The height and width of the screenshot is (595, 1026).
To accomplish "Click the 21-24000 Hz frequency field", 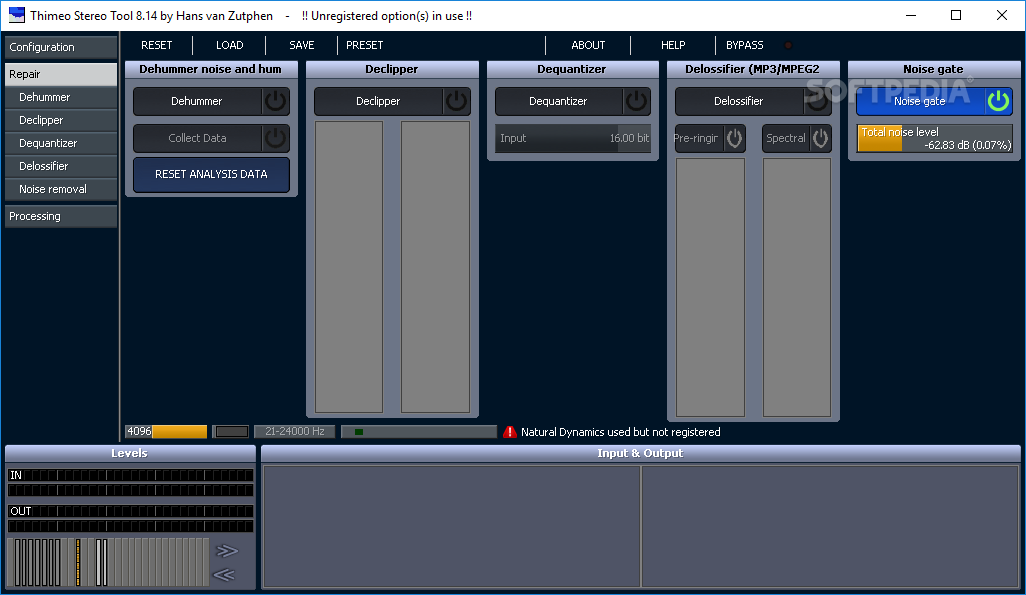I will 294,431.
